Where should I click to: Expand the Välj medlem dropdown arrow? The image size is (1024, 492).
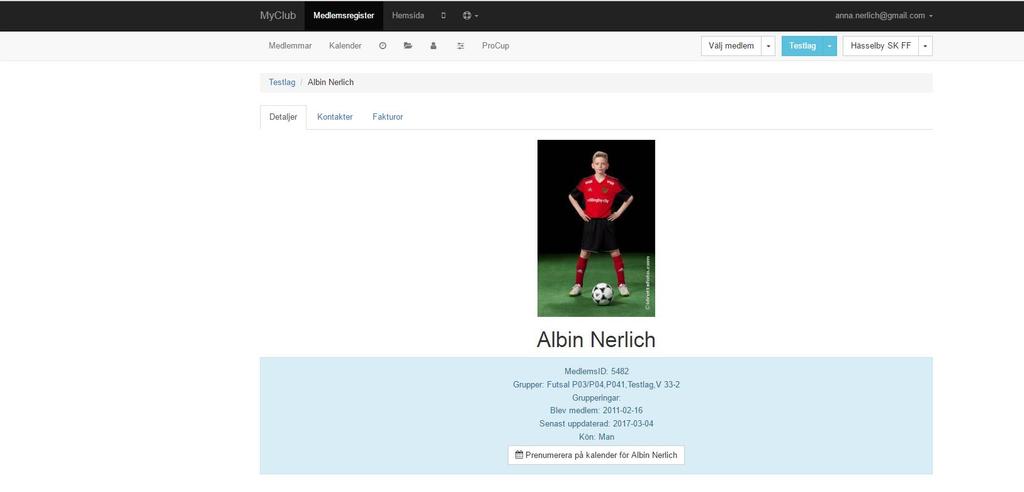click(769, 46)
